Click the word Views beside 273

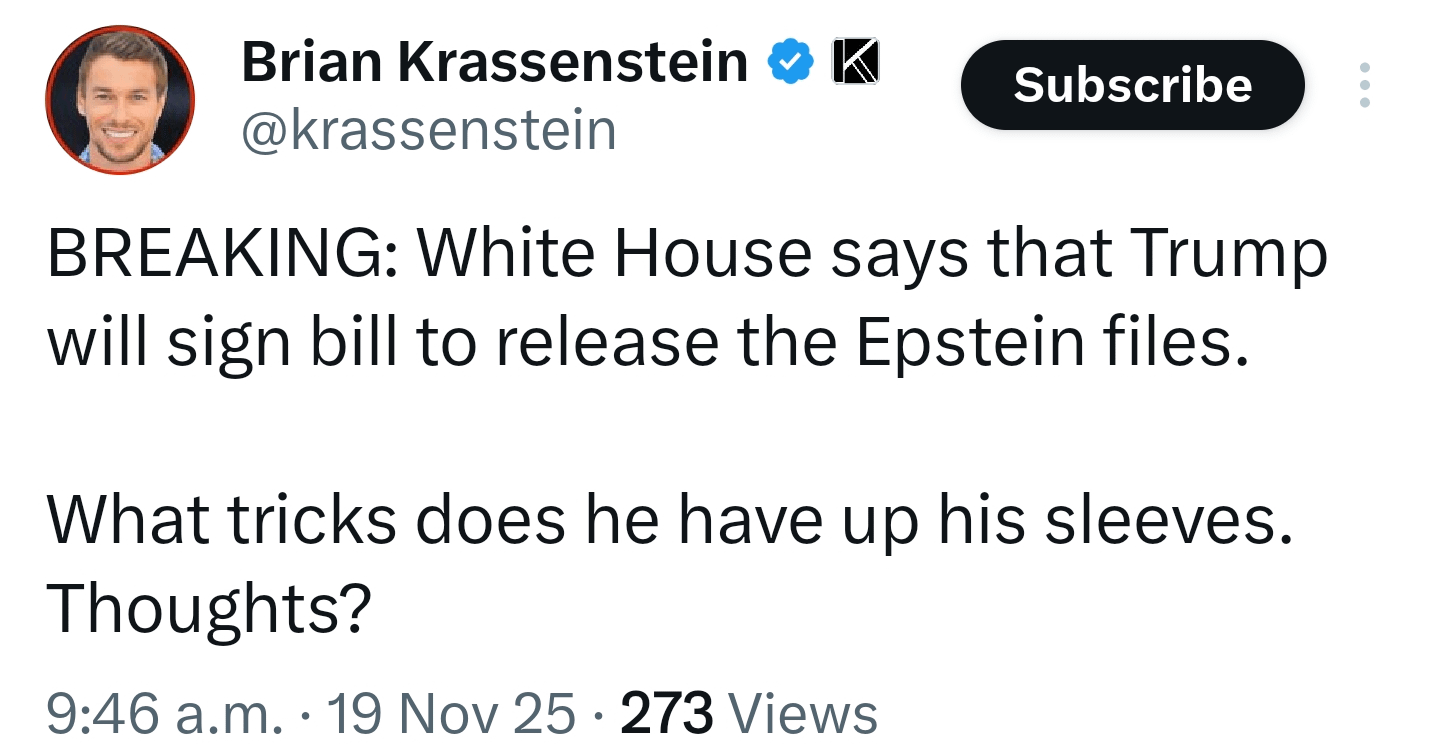[x=803, y=715]
